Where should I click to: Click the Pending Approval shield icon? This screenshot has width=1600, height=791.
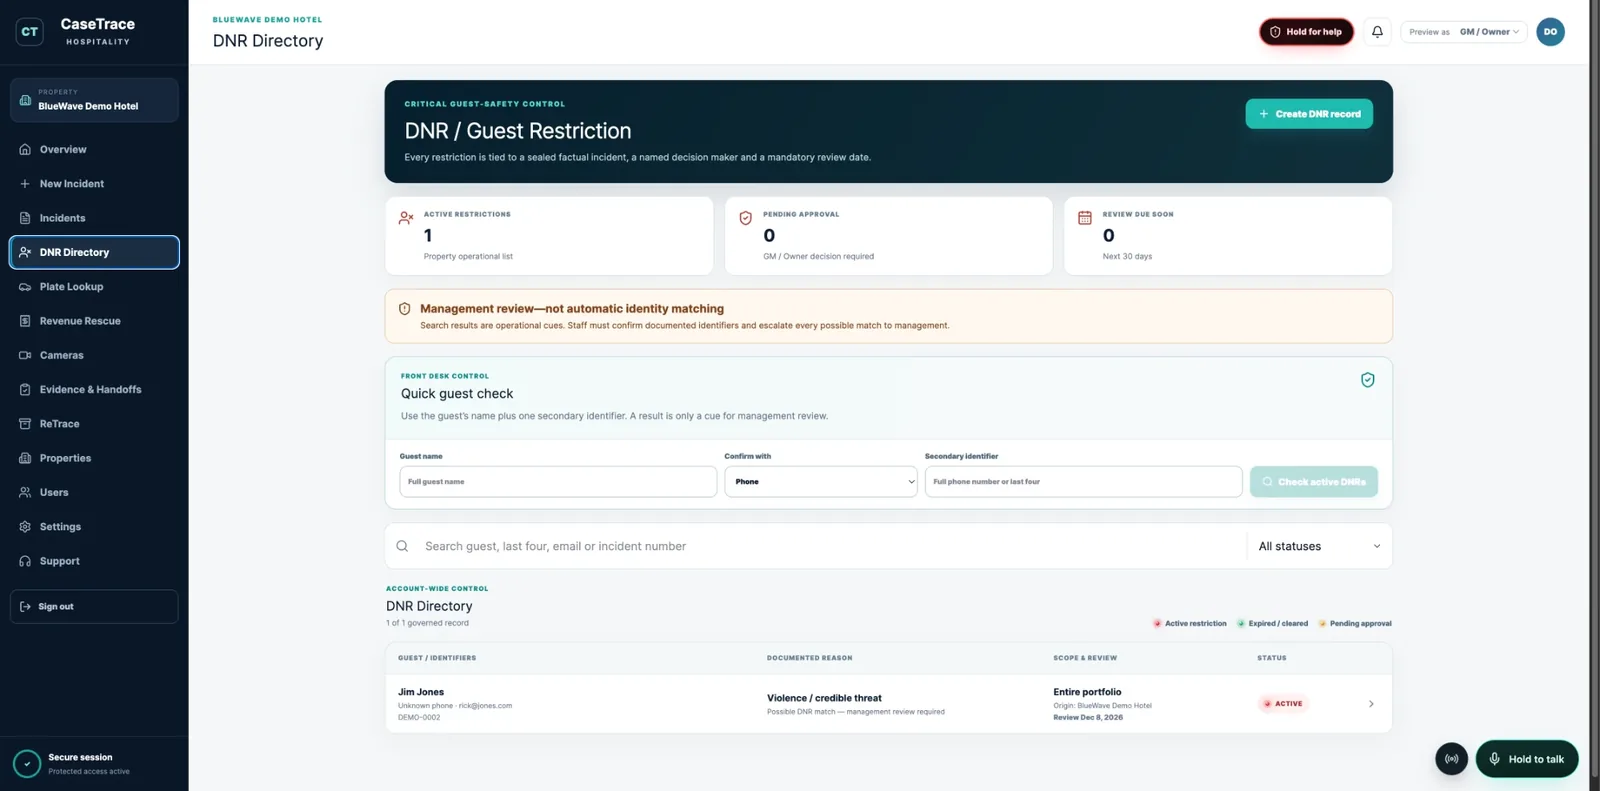[745, 218]
